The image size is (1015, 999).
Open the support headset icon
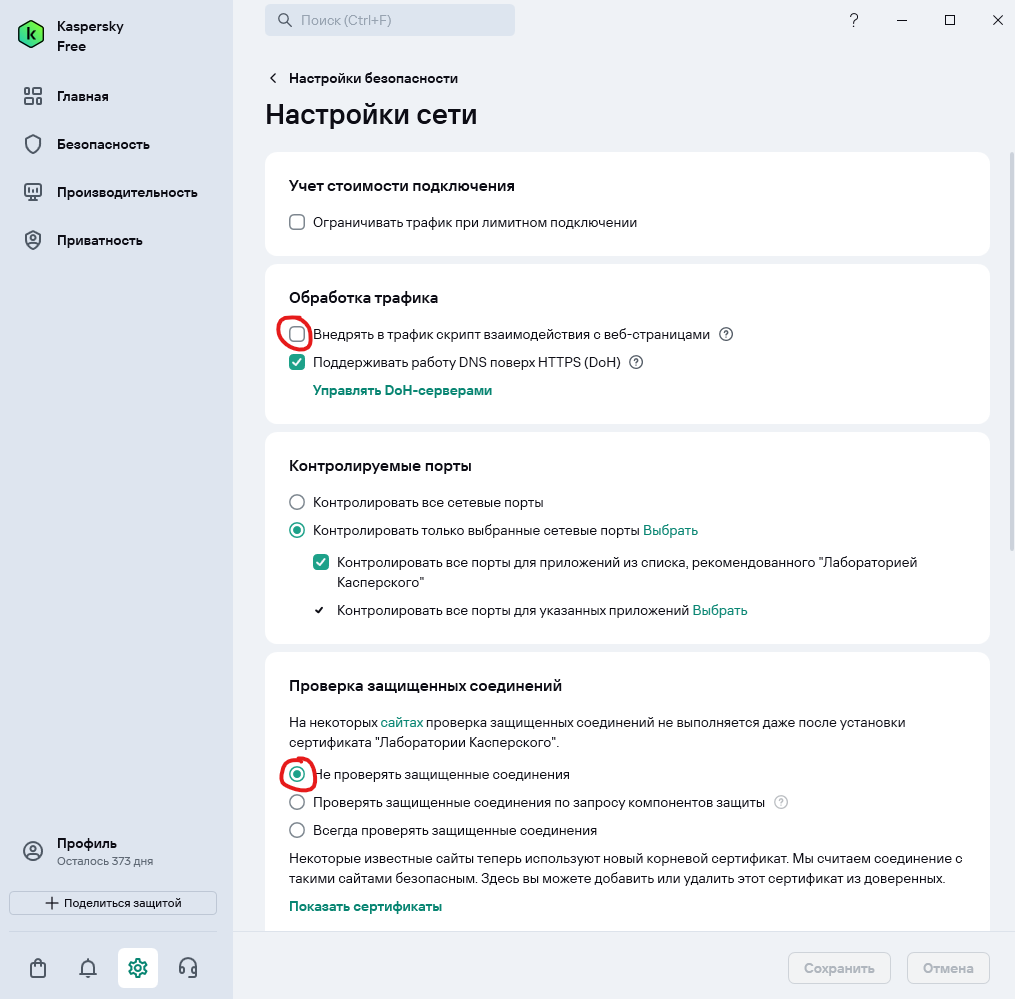[187, 968]
